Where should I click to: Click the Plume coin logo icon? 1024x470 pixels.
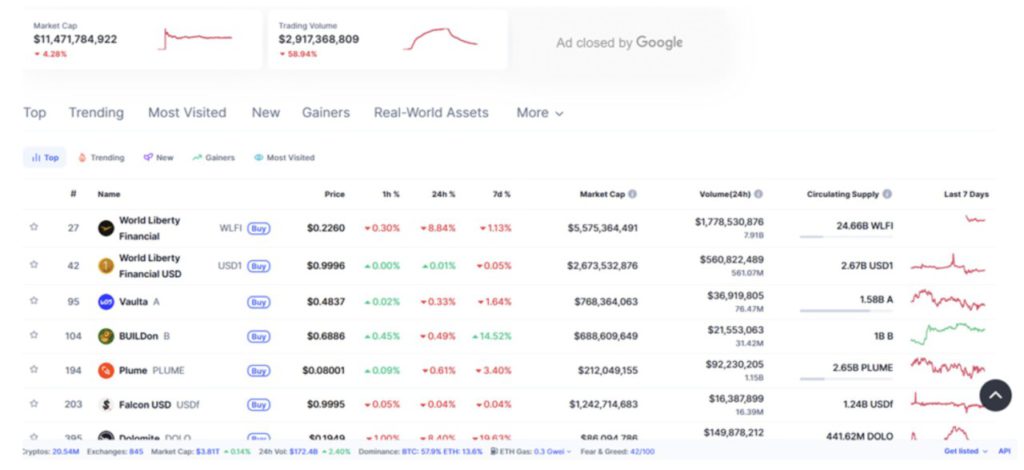coord(106,371)
